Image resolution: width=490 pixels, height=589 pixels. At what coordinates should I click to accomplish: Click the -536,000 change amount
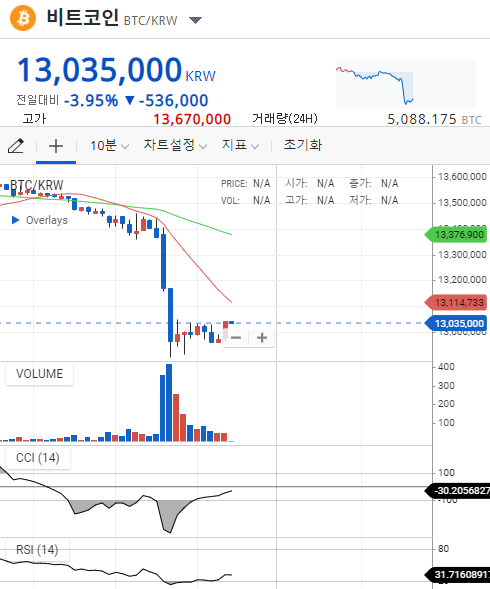coord(173,101)
